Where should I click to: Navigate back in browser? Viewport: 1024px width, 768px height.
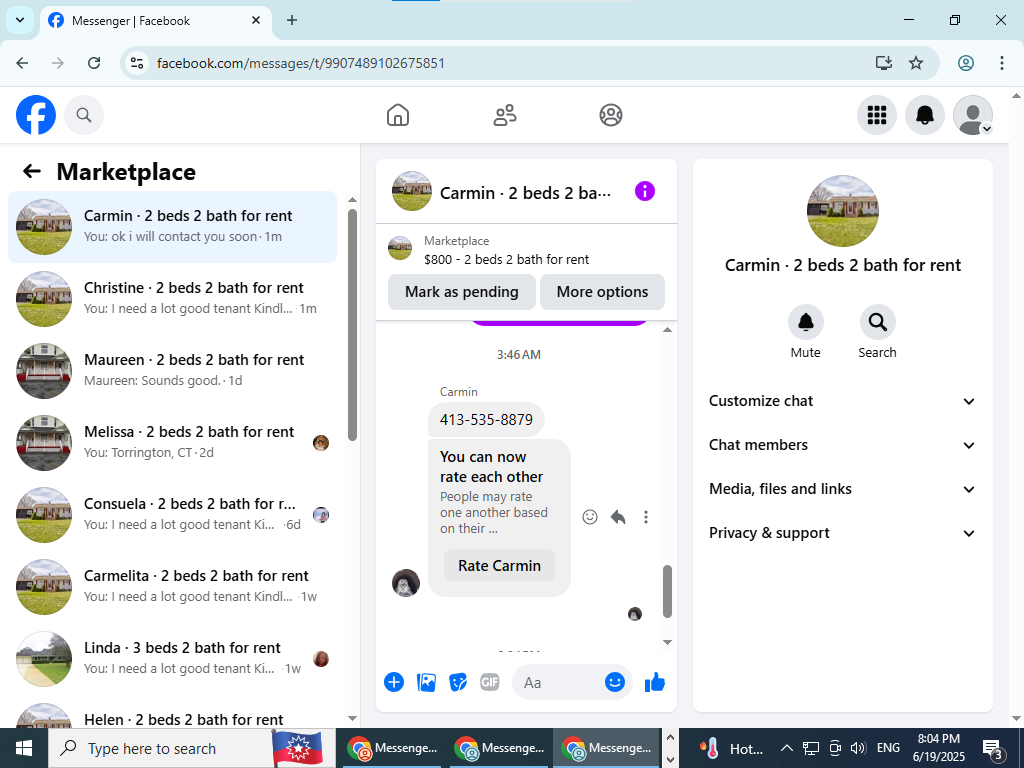[x=22, y=63]
